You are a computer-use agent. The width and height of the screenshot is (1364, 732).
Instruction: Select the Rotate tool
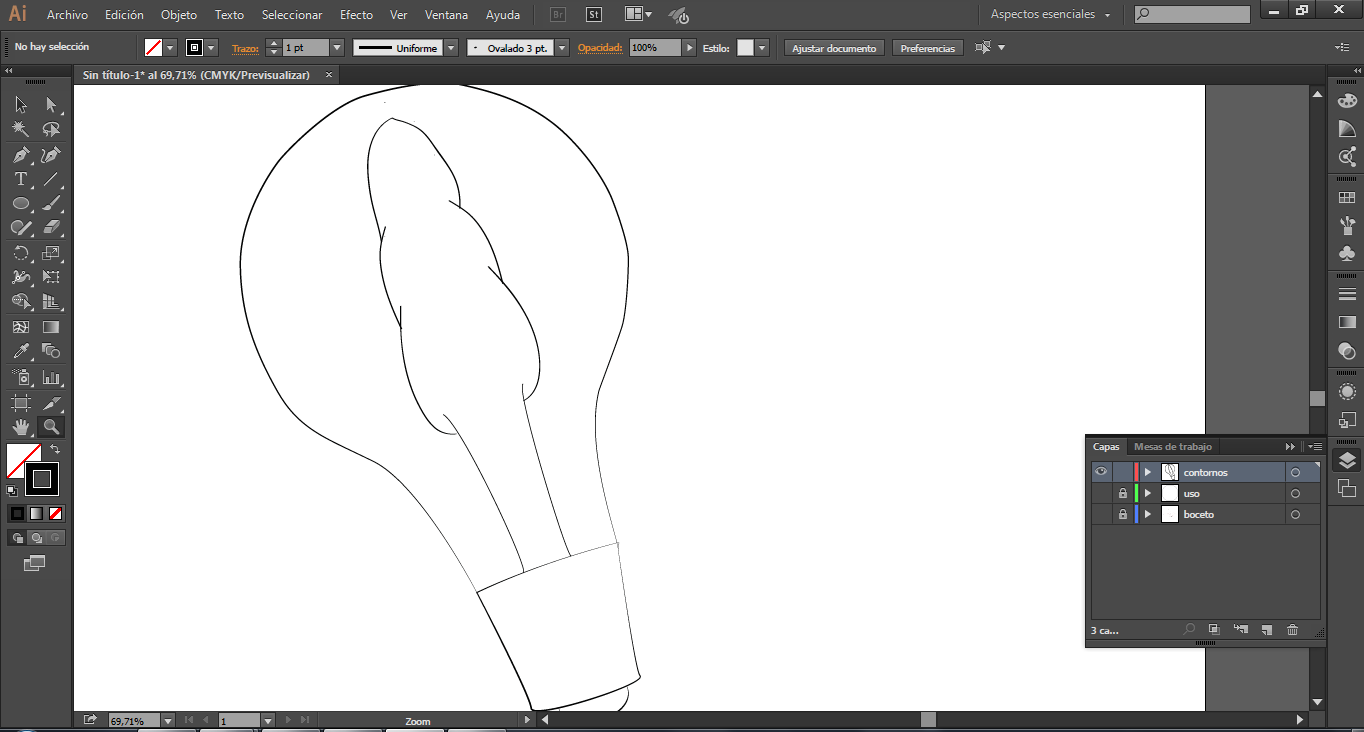click(21, 253)
